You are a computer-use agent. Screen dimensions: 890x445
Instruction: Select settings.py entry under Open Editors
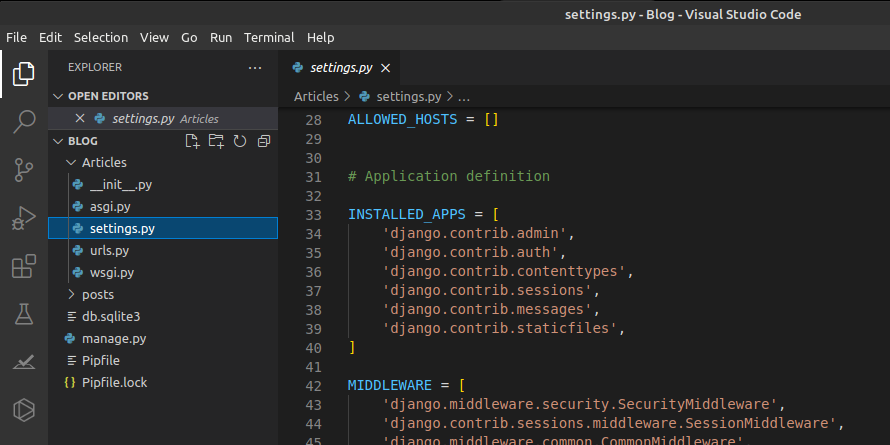(163, 118)
